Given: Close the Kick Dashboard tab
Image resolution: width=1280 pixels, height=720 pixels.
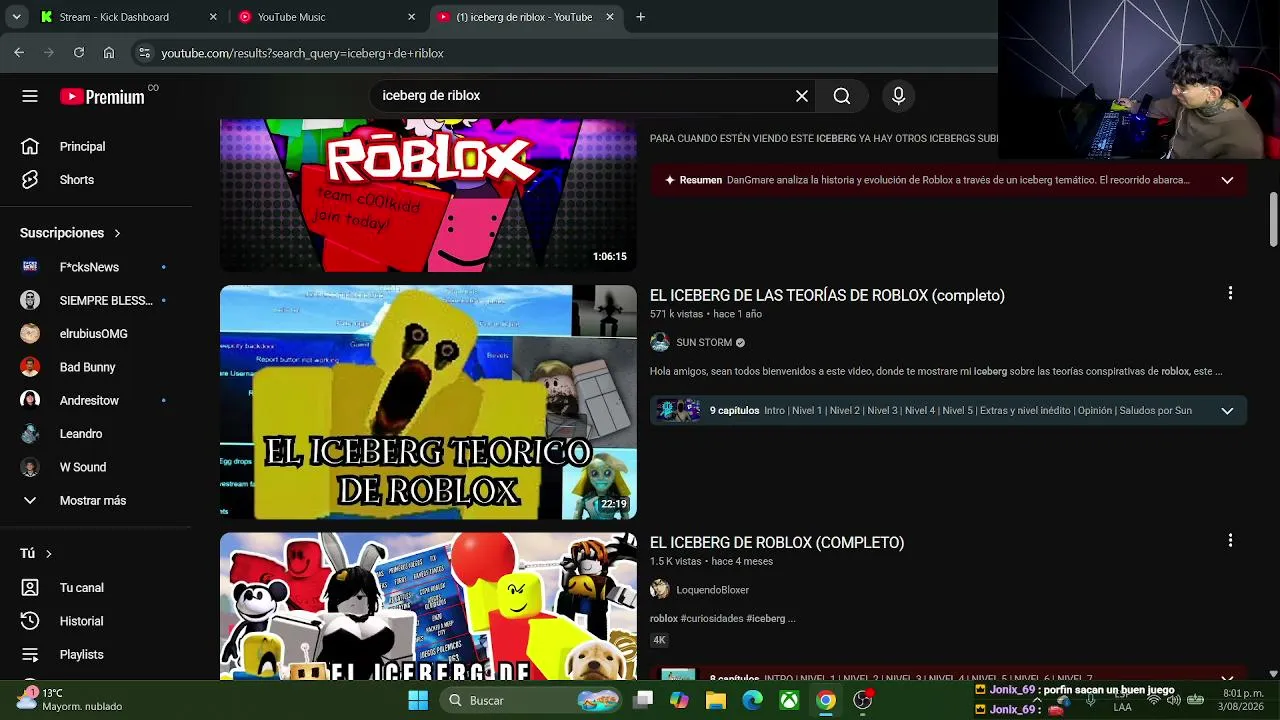Looking at the screenshot, I should [213, 17].
